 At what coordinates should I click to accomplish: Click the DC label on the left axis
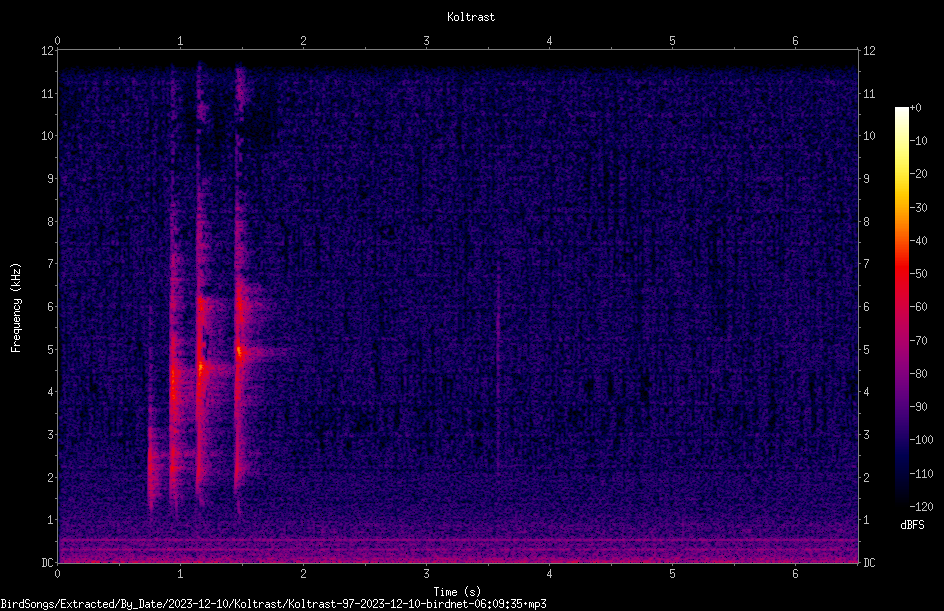point(48,562)
